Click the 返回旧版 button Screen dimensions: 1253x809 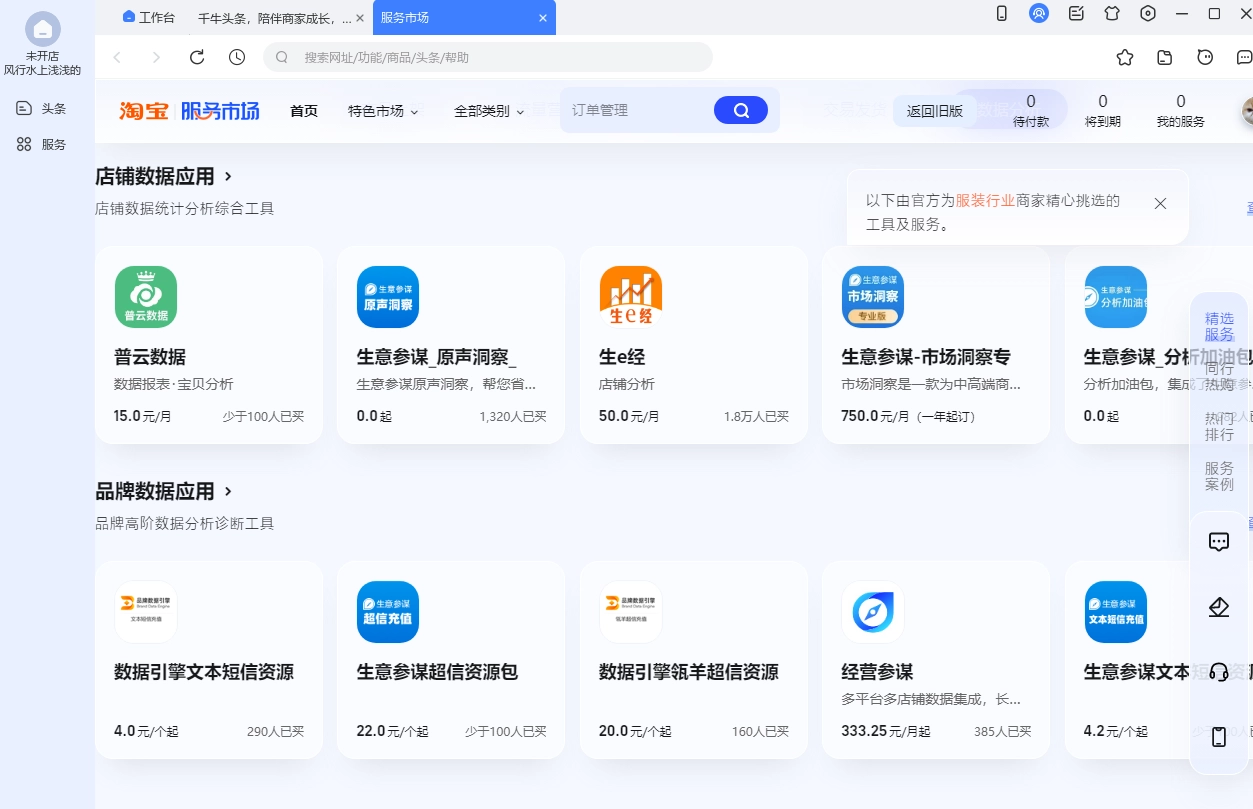pos(933,111)
